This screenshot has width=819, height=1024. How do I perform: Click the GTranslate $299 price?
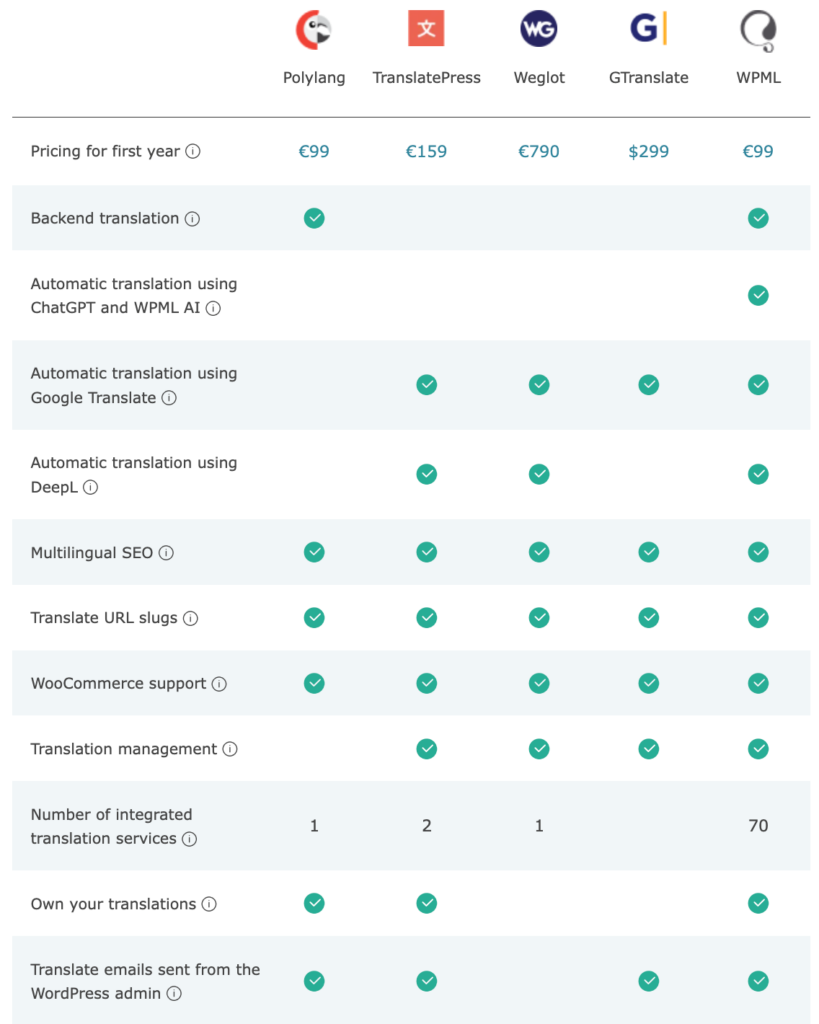(648, 152)
